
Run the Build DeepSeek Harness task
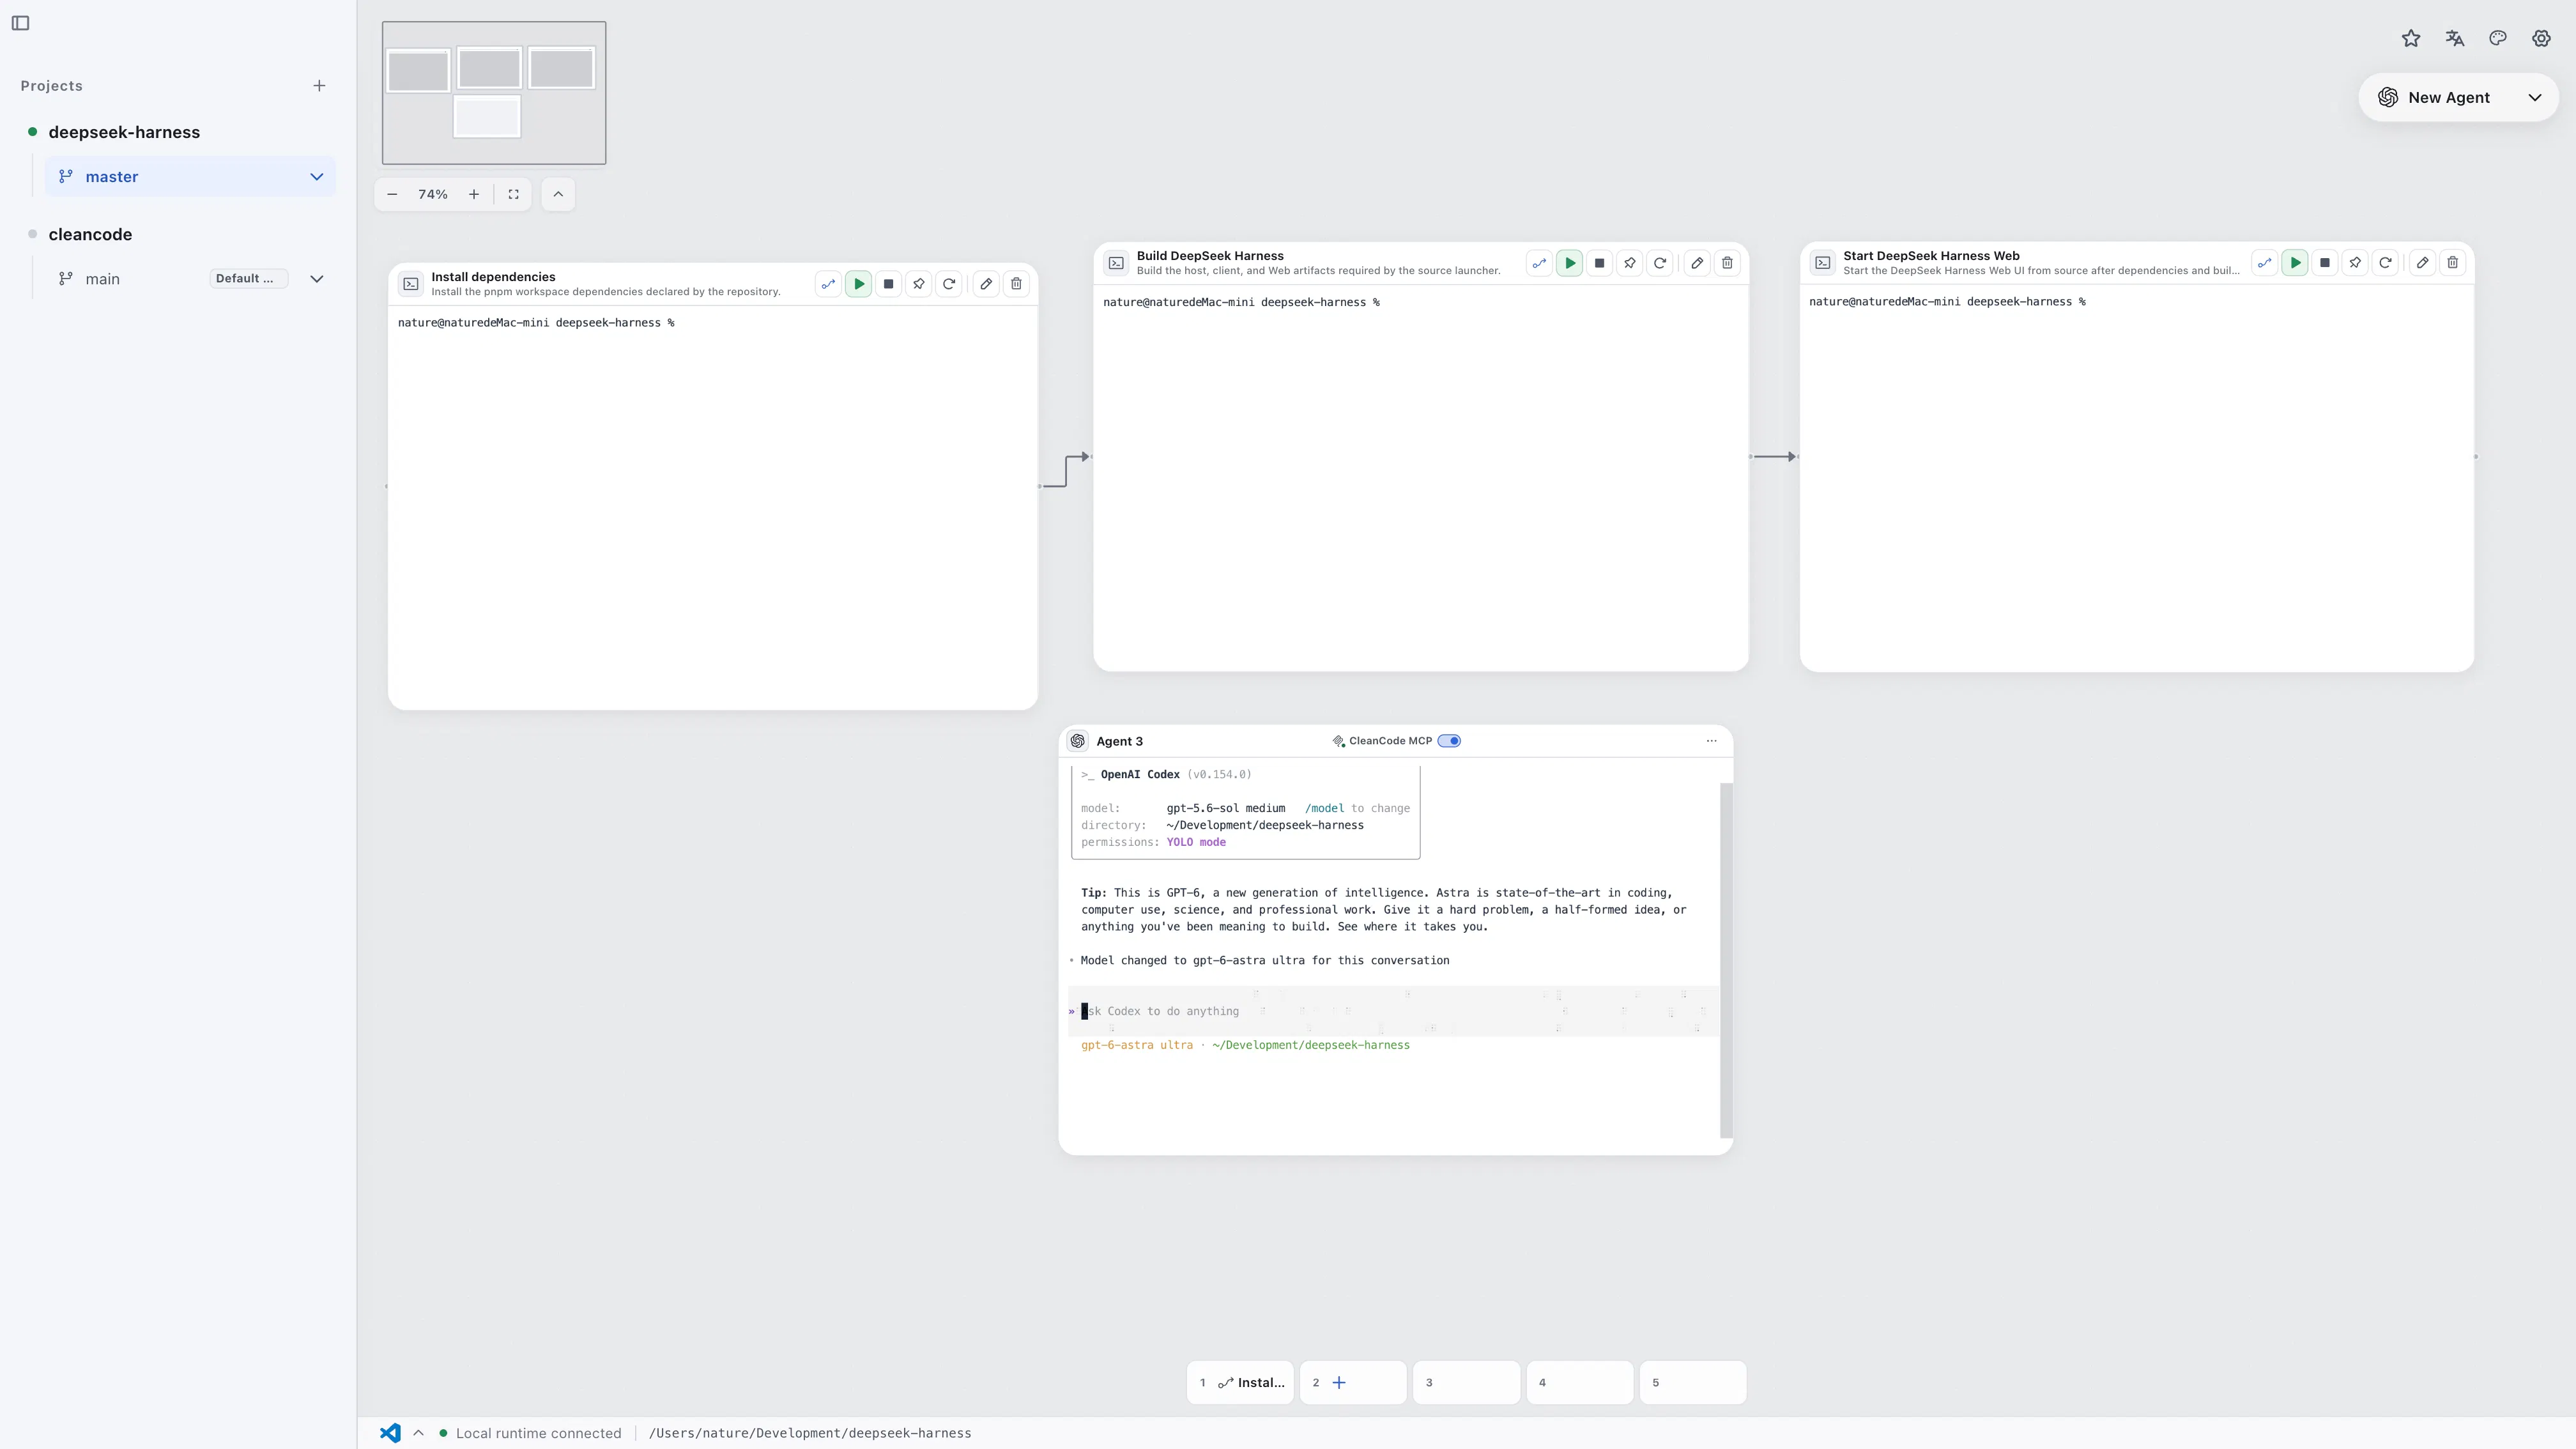coord(1569,263)
